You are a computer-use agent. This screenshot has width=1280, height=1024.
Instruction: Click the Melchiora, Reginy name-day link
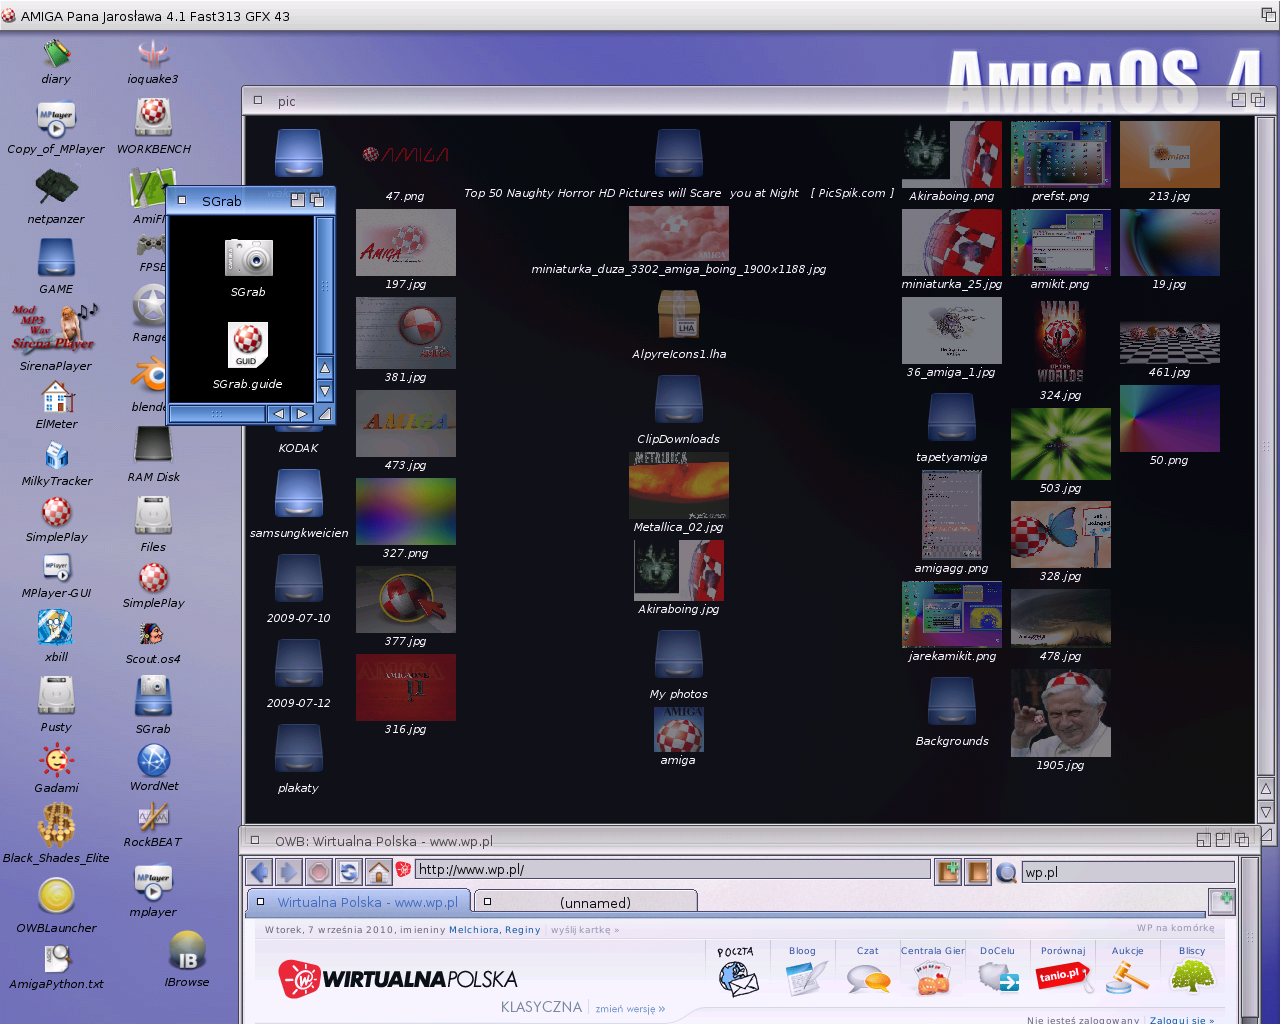(495, 930)
